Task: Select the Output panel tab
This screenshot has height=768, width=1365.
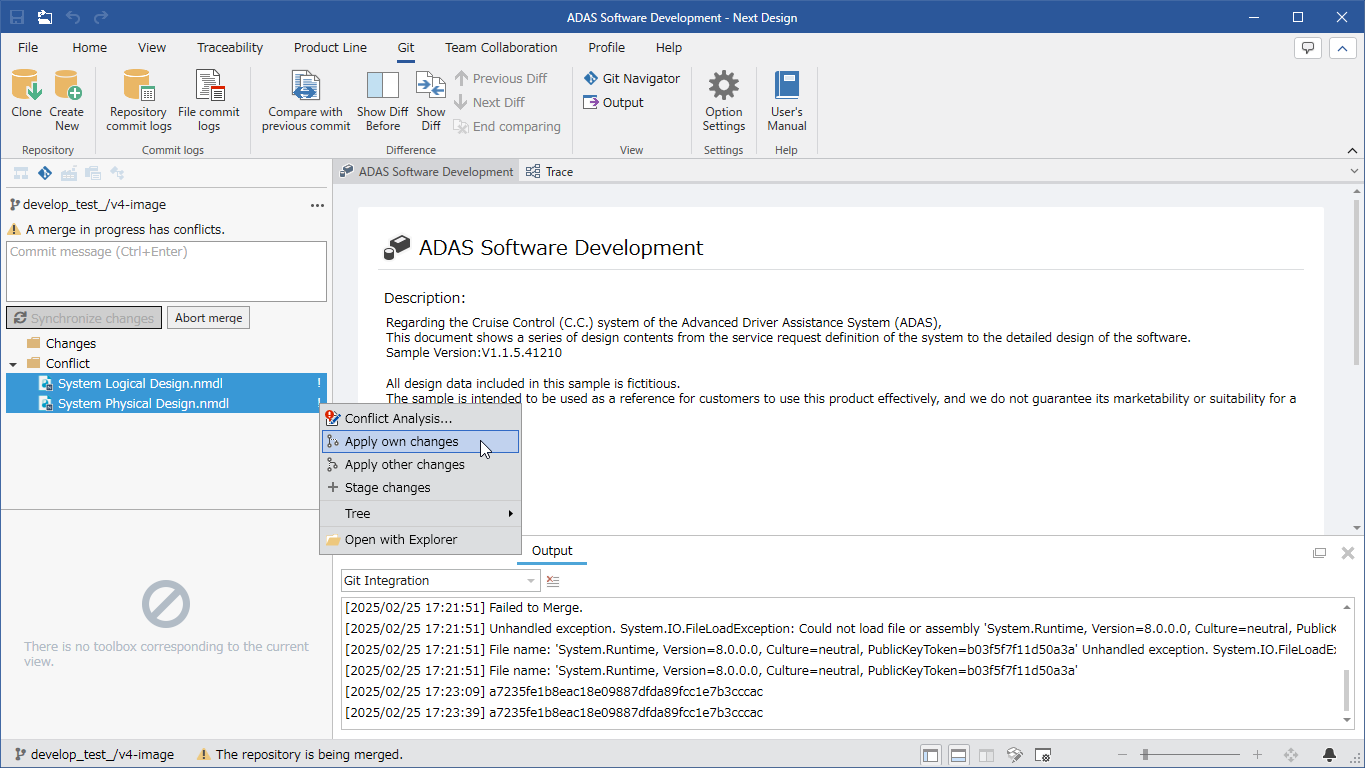Action: (x=552, y=551)
